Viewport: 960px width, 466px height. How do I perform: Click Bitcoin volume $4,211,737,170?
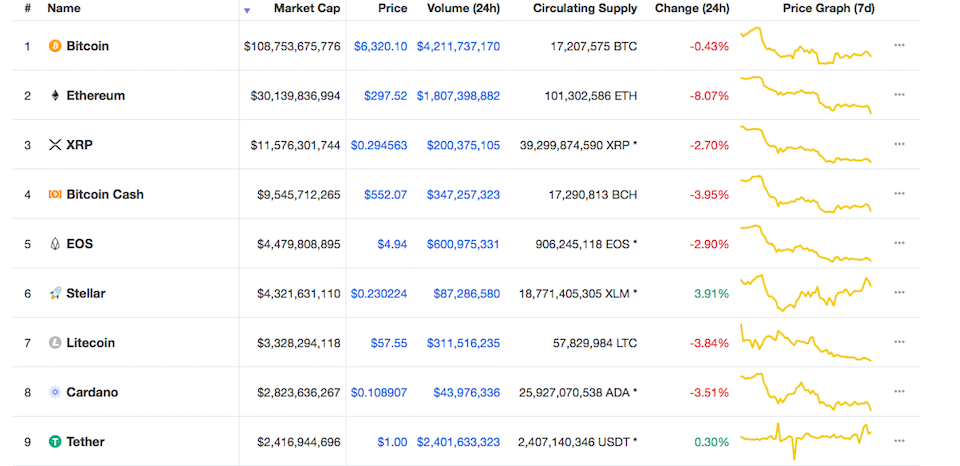pos(458,46)
